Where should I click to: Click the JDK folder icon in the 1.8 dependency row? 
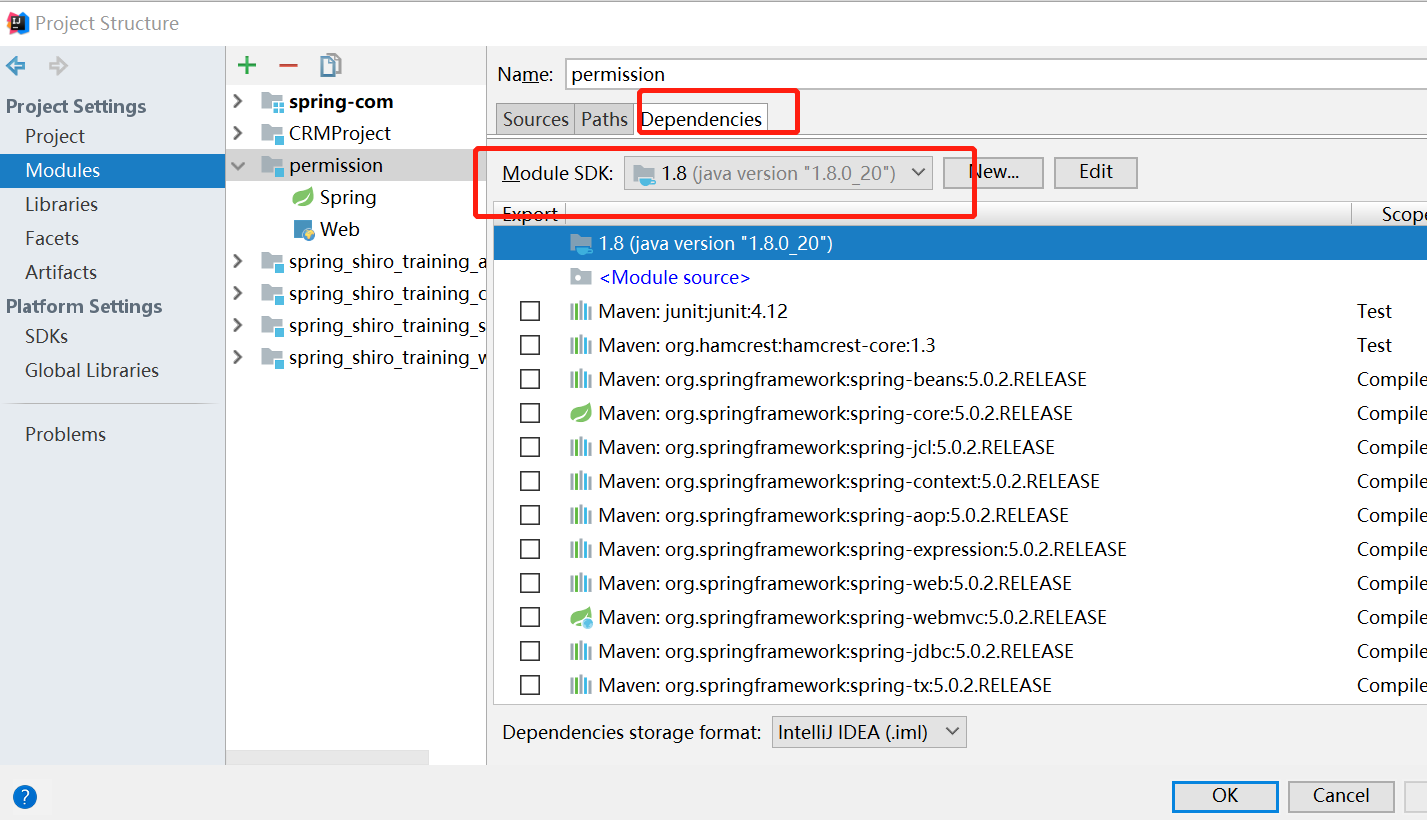580,243
